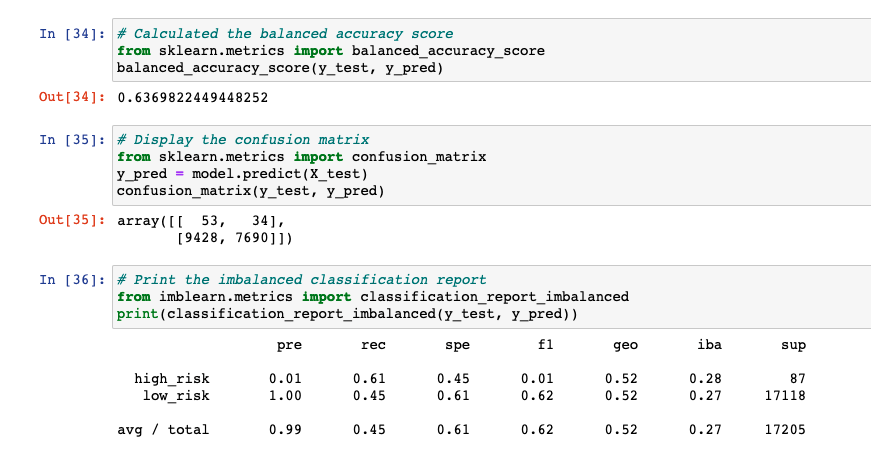871x456 pixels.
Task: Click the imblearn.metrics import line
Action: pyautogui.click(x=373, y=297)
